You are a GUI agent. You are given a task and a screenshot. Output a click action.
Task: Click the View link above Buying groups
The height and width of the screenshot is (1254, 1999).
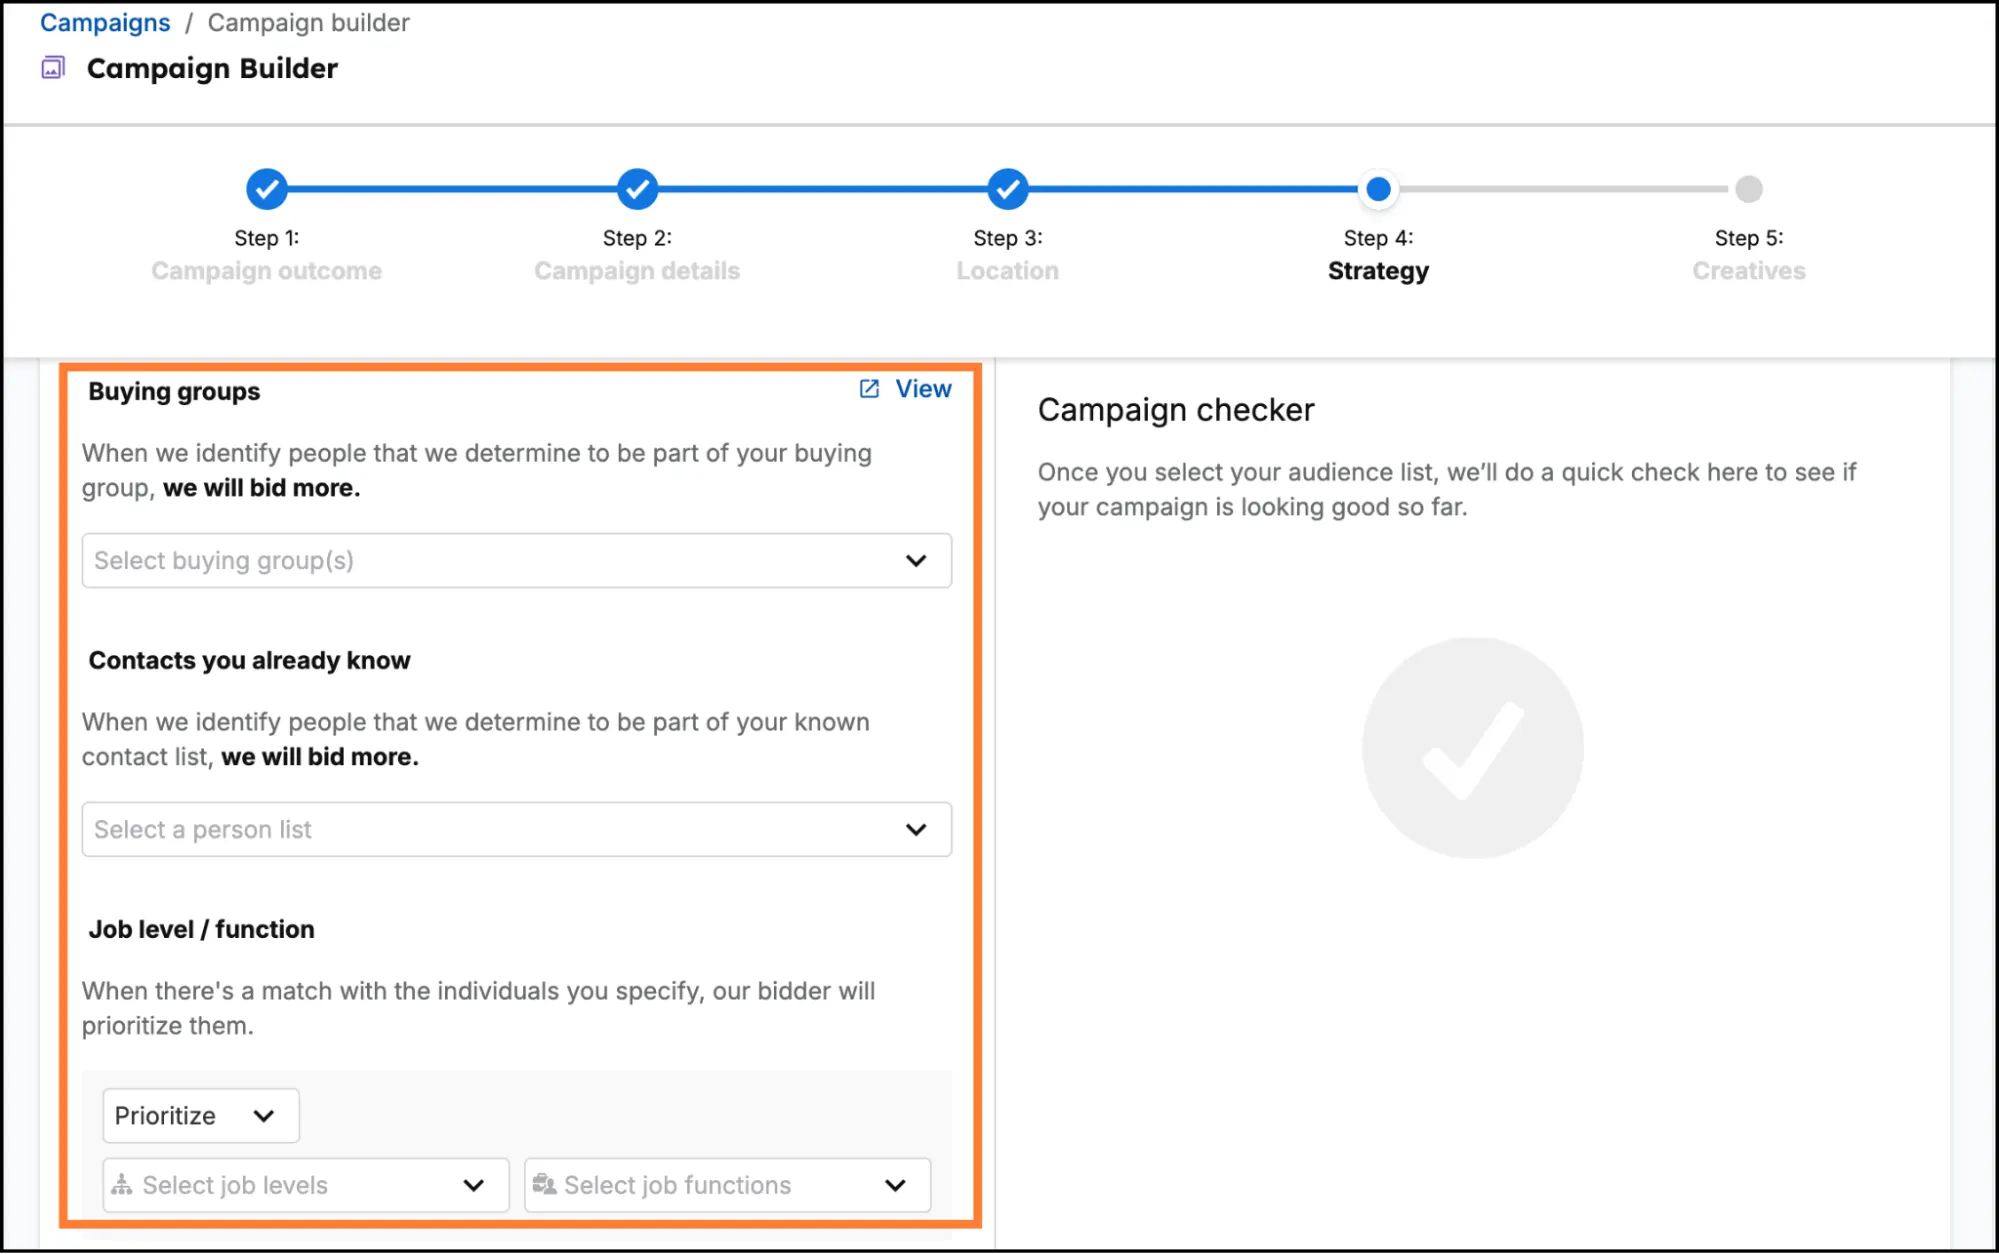pos(922,389)
